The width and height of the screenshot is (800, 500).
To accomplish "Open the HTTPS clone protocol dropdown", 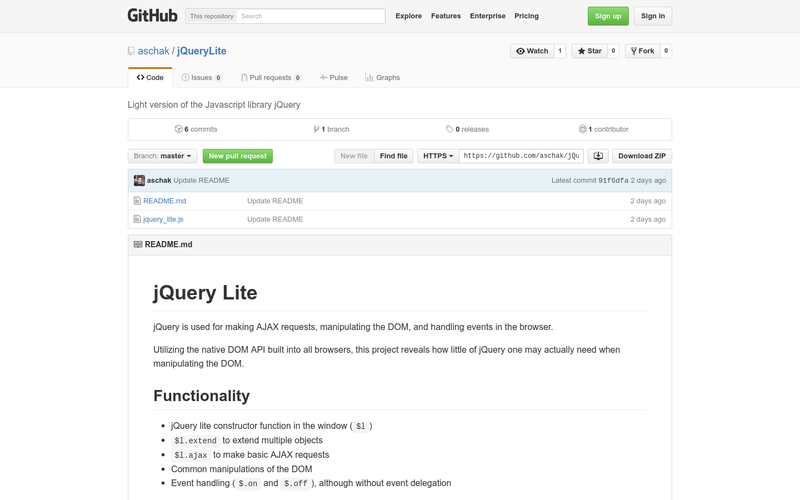I will coord(438,156).
